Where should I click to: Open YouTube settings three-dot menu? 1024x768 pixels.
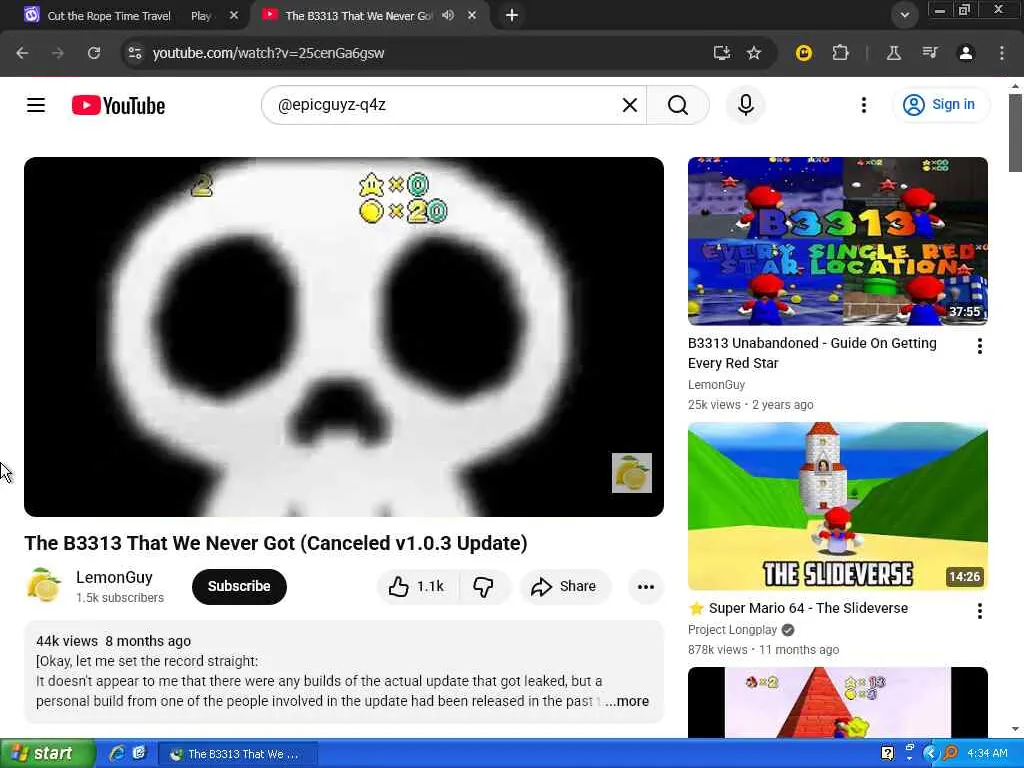(x=863, y=105)
